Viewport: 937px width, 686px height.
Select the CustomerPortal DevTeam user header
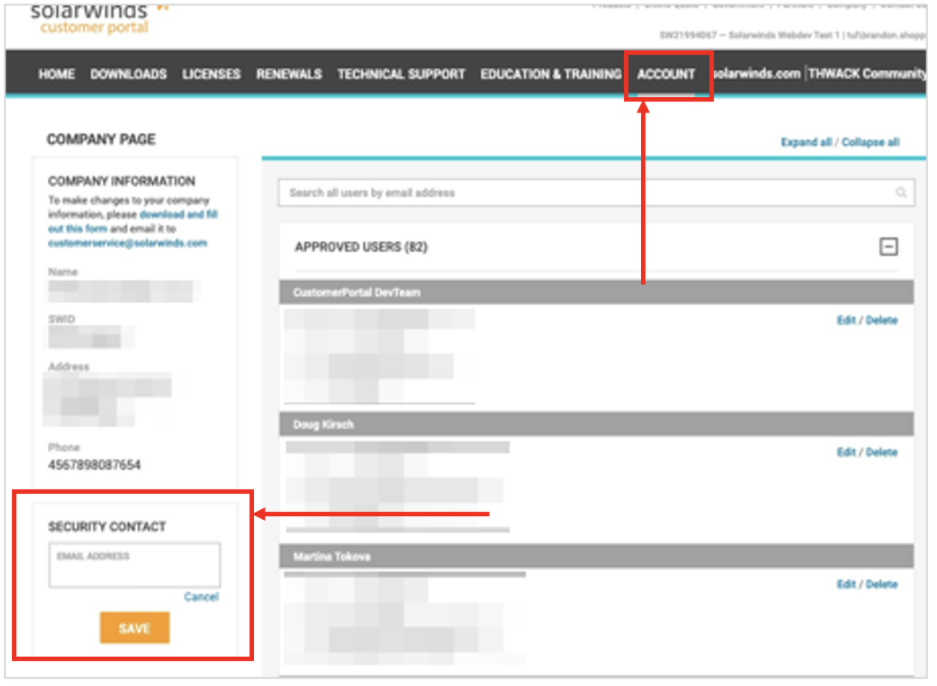[x=596, y=292]
